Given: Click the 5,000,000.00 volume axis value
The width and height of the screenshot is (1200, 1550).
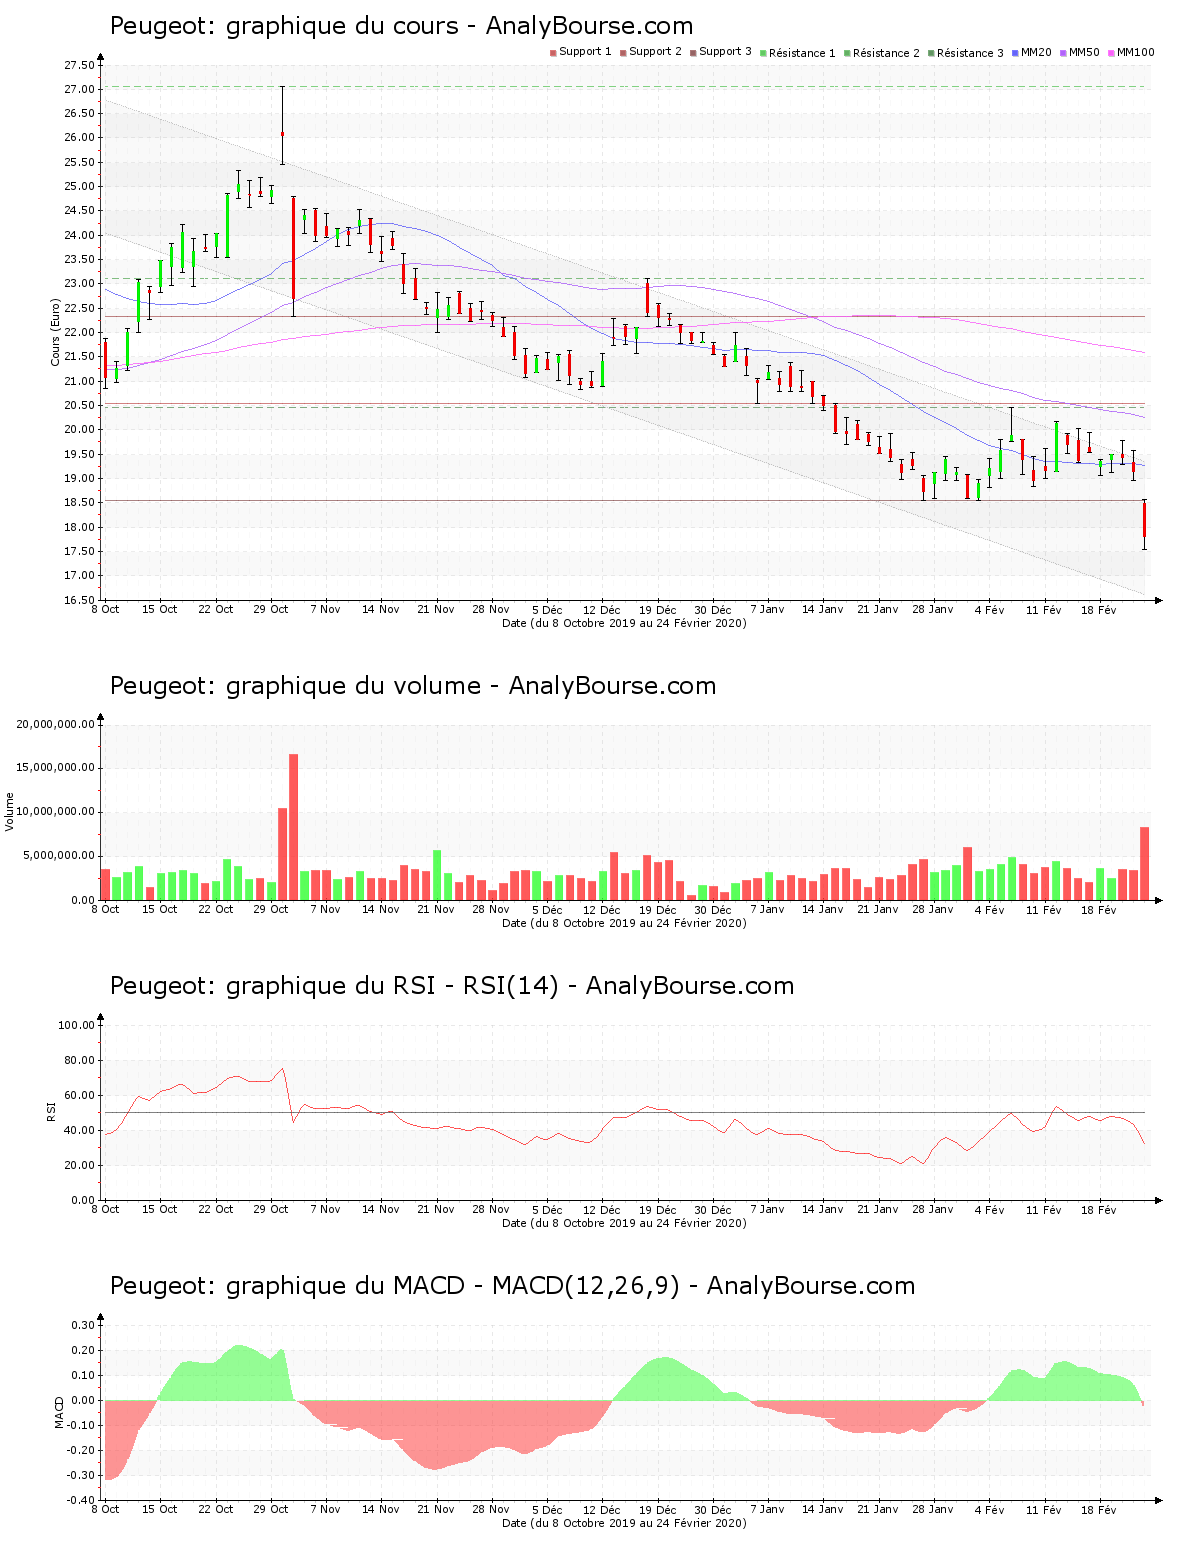Looking at the screenshot, I should (x=59, y=856).
